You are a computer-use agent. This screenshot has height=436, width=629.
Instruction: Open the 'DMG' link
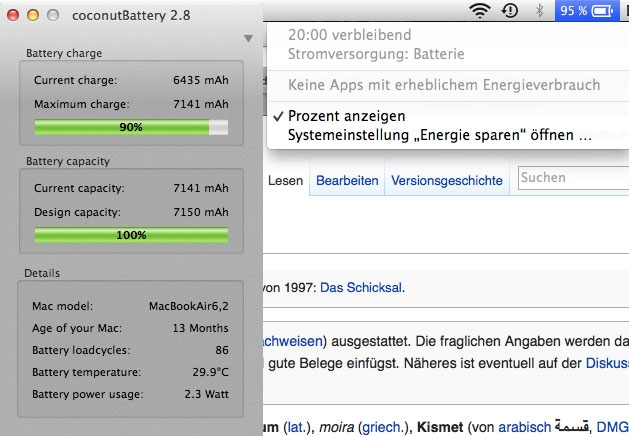pyautogui.click(x=613, y=427)
